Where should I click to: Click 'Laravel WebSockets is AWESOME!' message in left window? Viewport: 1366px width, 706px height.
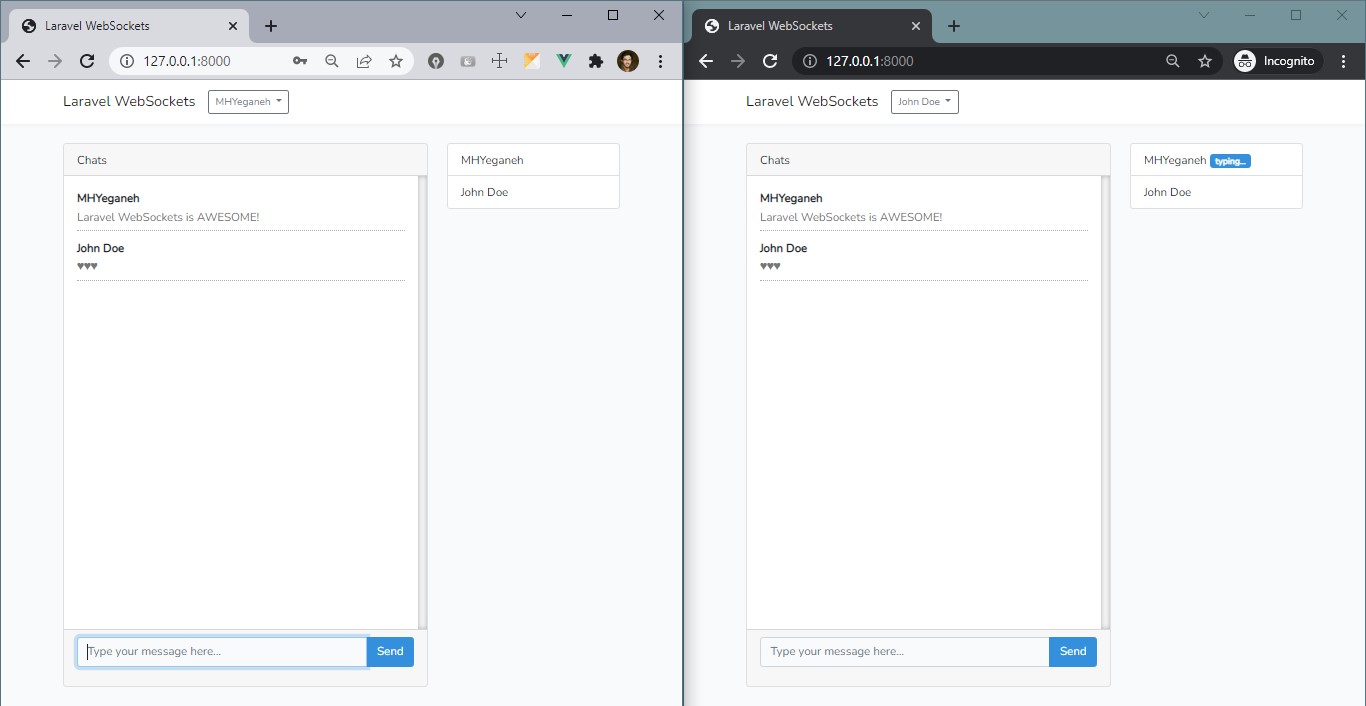(x=168, y=217)
